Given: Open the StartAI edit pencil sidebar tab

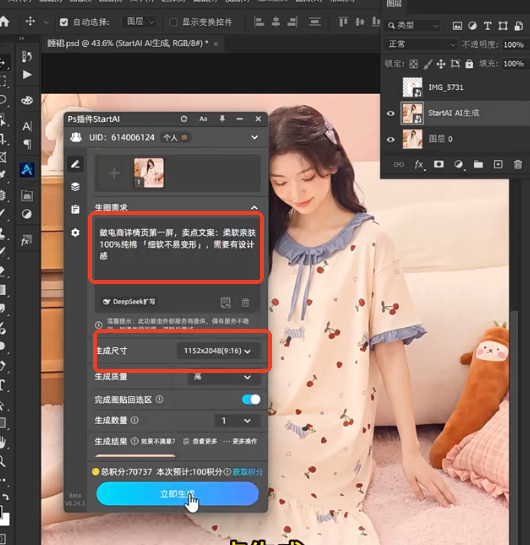Looking at the screenshot, I should (x=75, y=164).
